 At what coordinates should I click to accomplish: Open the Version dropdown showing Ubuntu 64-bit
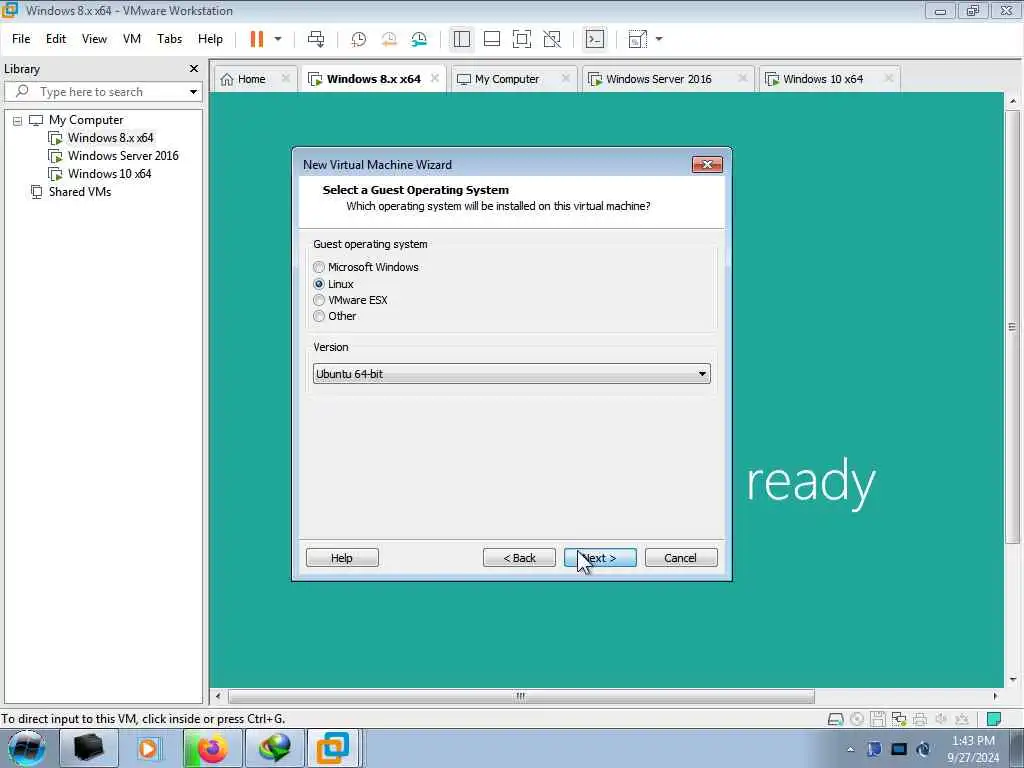coord(511,374)
